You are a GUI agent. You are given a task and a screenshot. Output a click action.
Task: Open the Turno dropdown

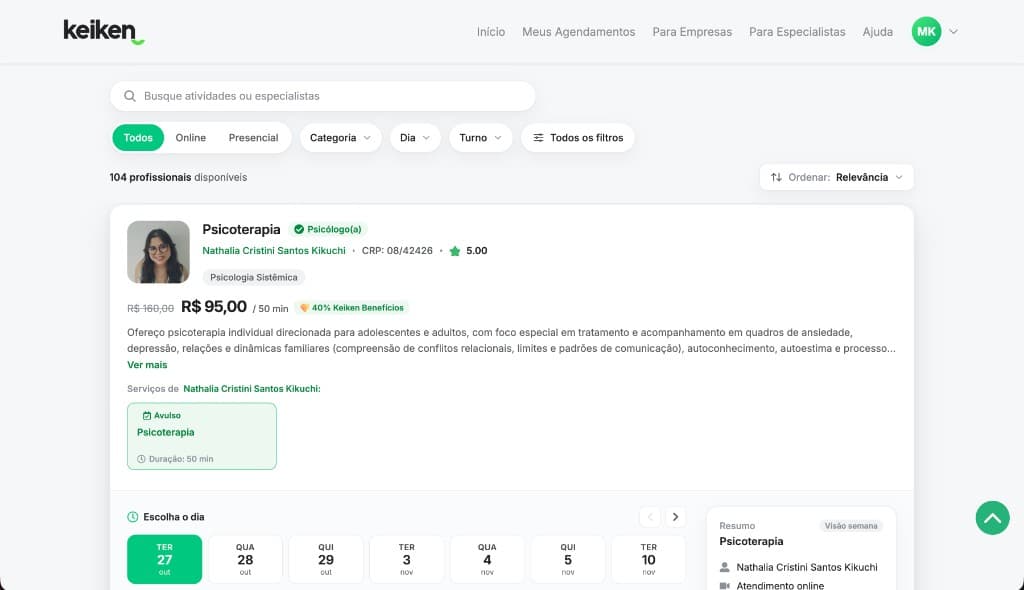pos(481,138)
